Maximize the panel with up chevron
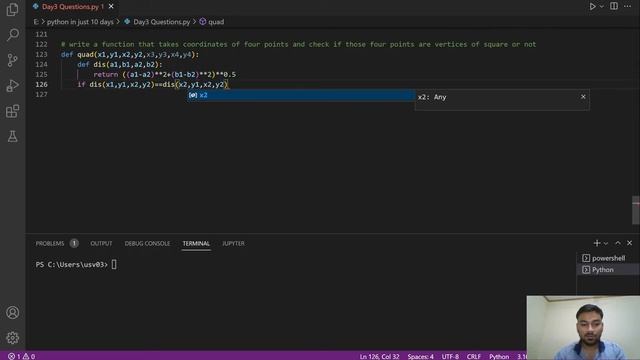 618,243
